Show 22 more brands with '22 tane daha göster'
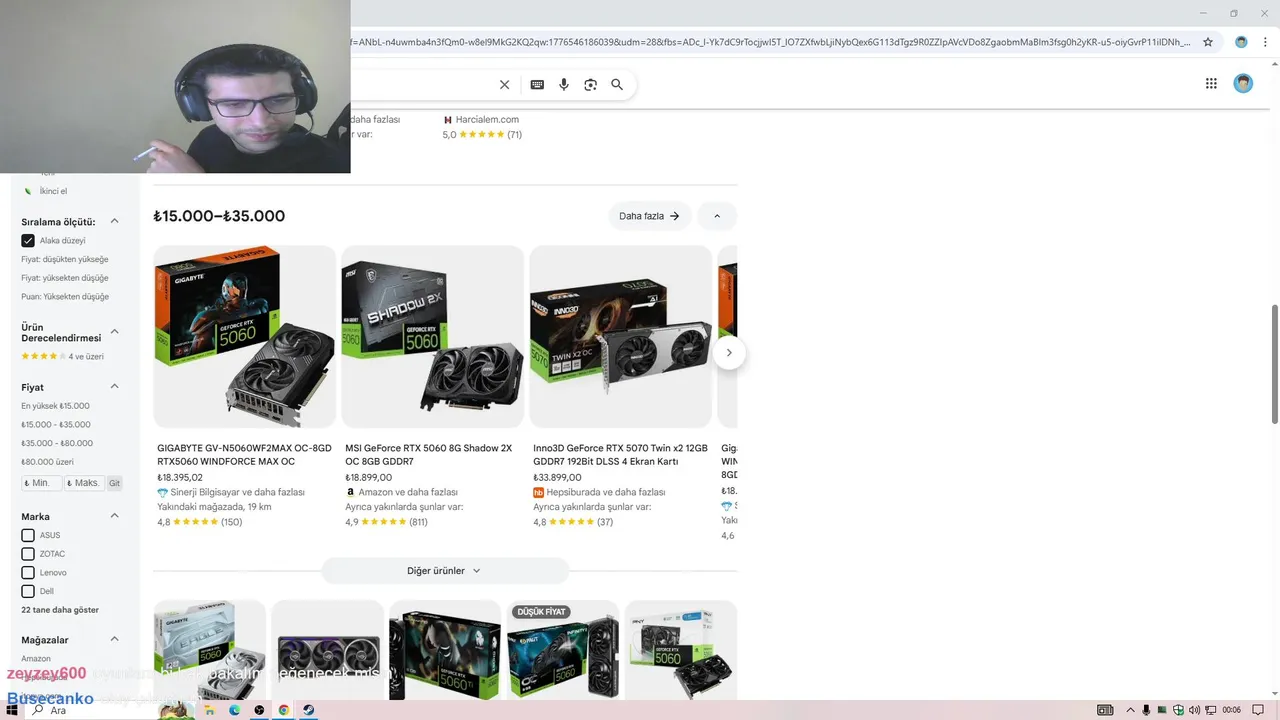Viewport: 1280px width, 720px height. [60, 610]
